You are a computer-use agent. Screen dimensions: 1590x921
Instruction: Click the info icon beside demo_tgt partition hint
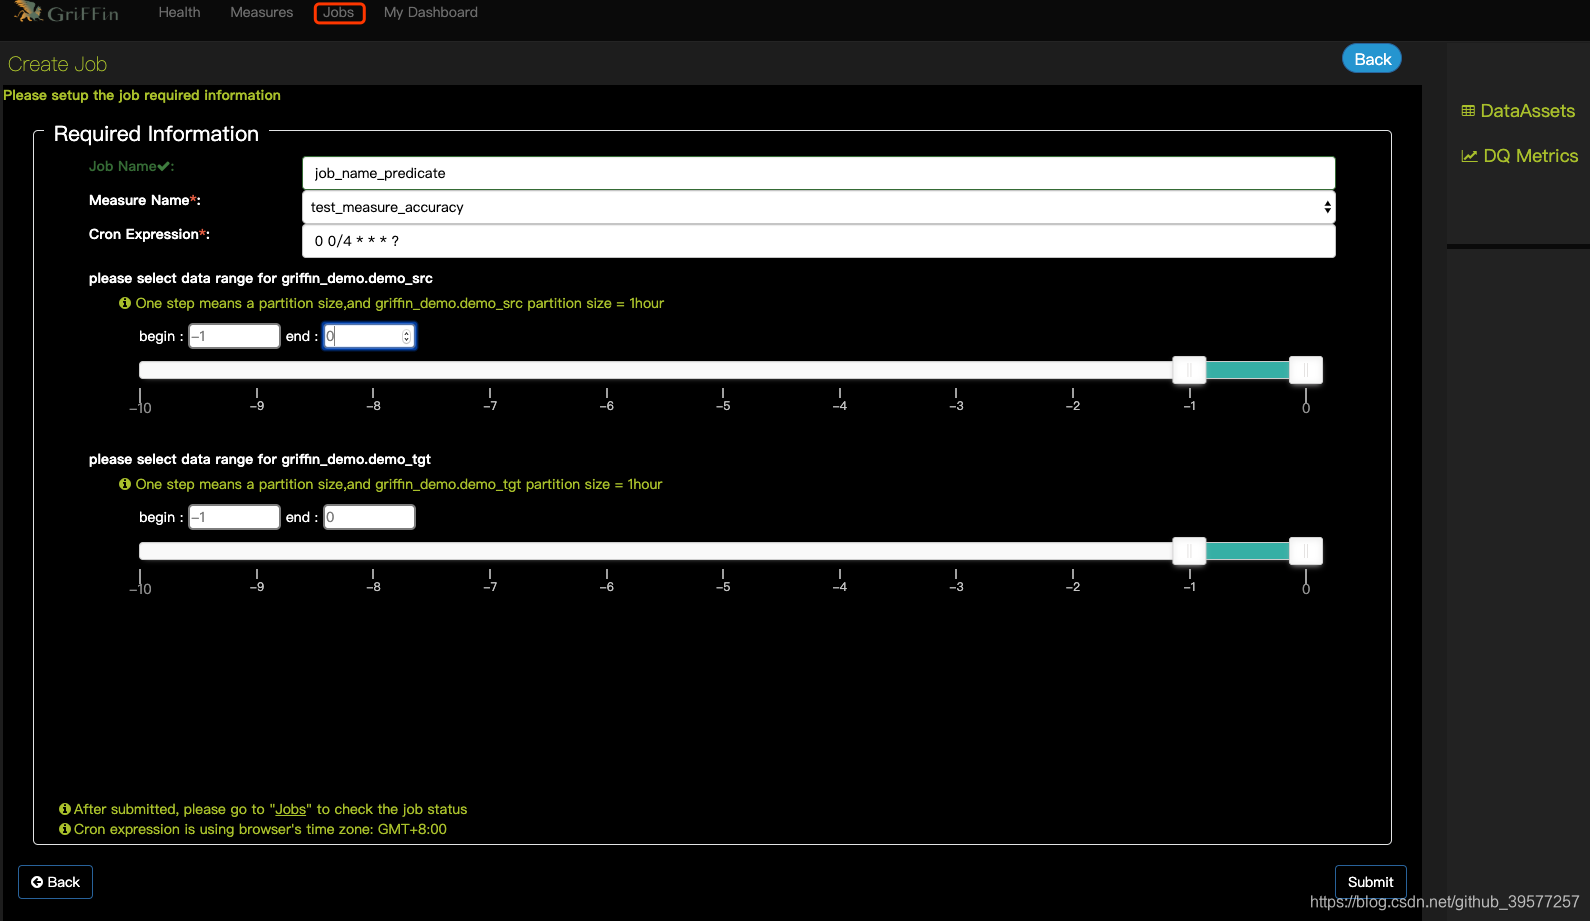125,484
